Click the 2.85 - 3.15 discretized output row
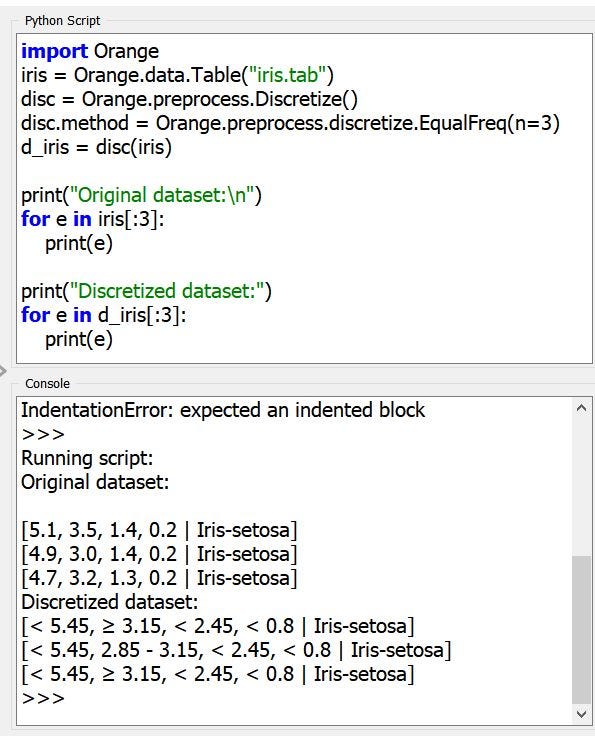 coord(236,650)
